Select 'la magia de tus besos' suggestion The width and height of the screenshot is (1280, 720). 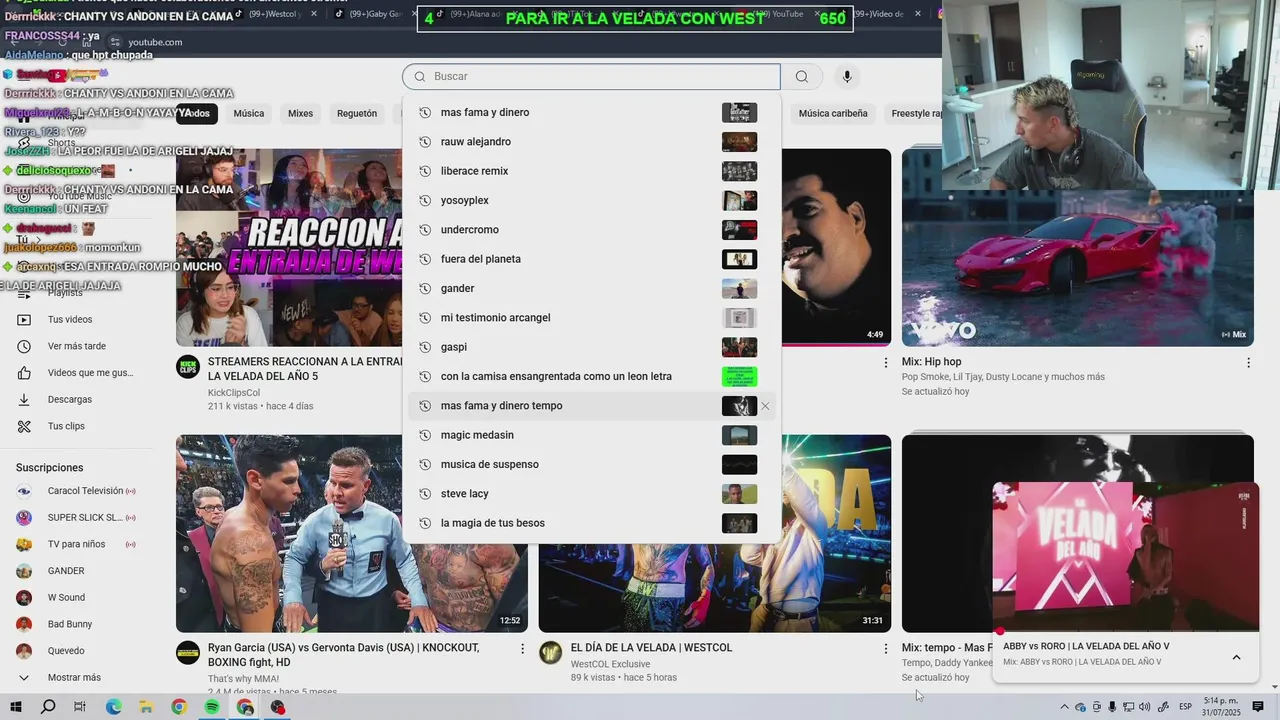(x=591, y=523)
